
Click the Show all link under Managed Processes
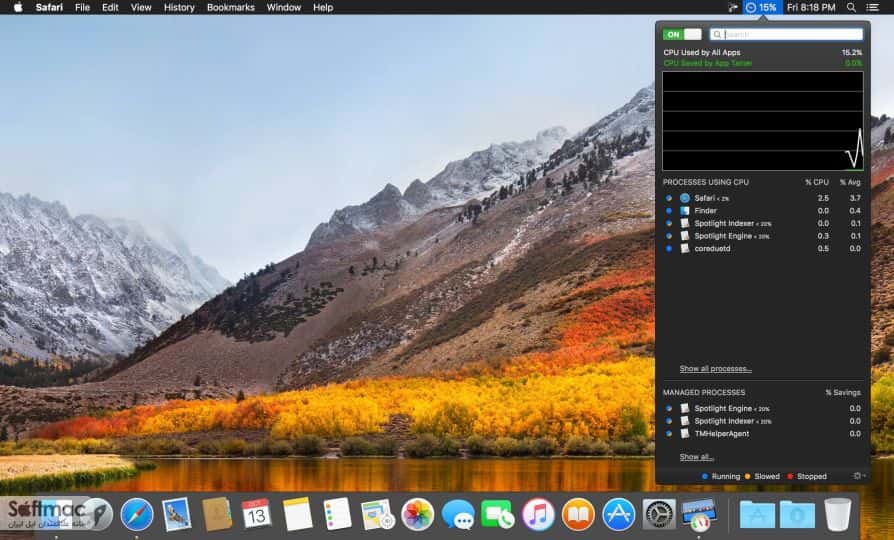point(696,457)
